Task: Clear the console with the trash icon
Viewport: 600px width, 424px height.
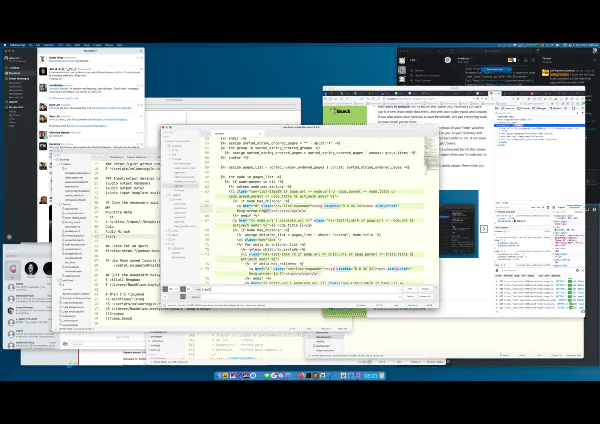Action: 497,270
